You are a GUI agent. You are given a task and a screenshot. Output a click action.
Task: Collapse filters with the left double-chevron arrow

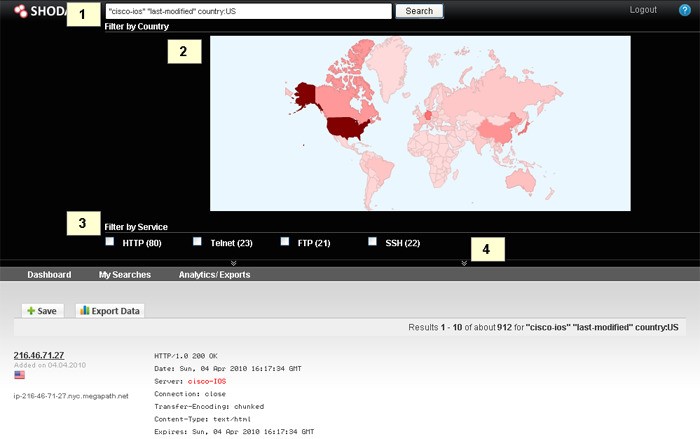point(233,263)
